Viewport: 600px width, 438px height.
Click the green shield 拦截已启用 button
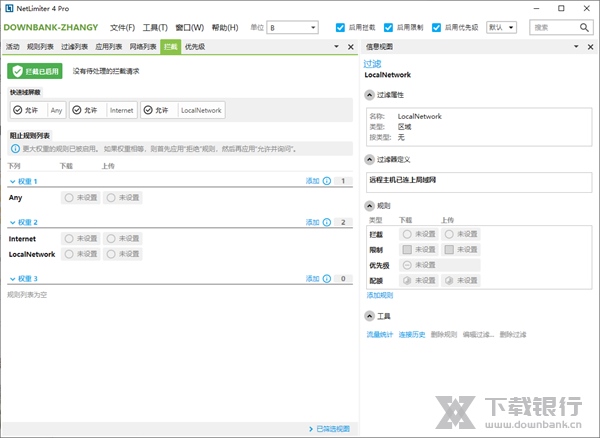point(35,71)
